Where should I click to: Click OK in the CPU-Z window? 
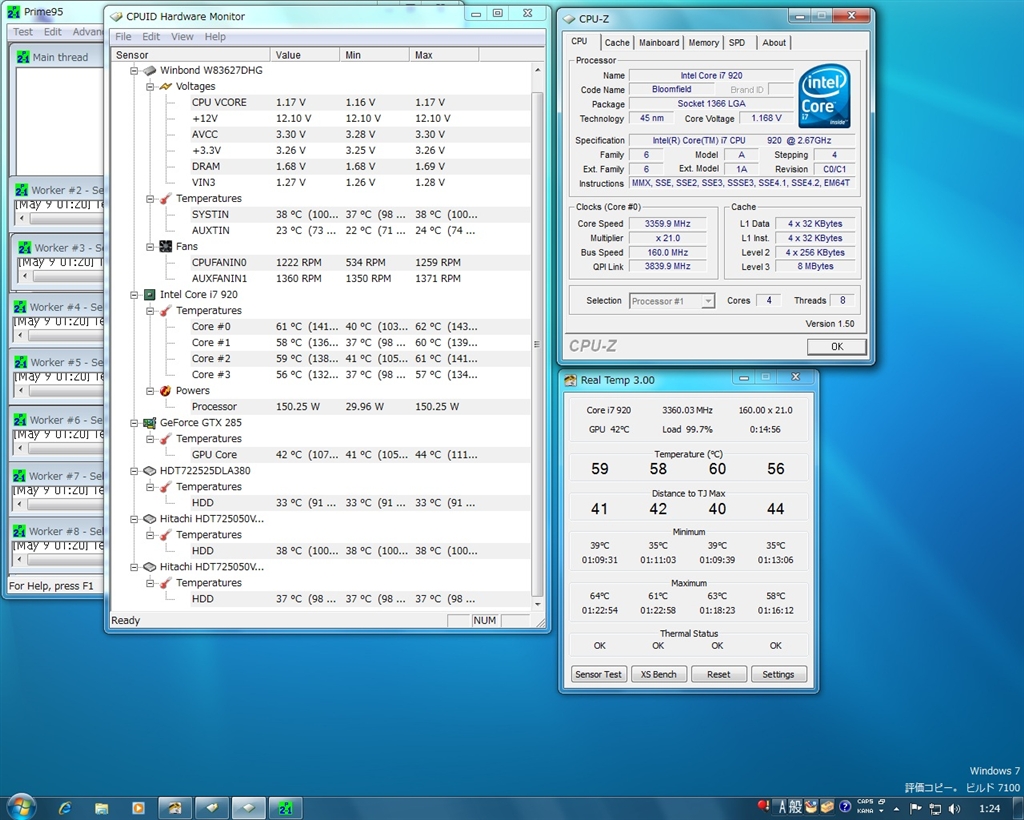pos(837,347)
